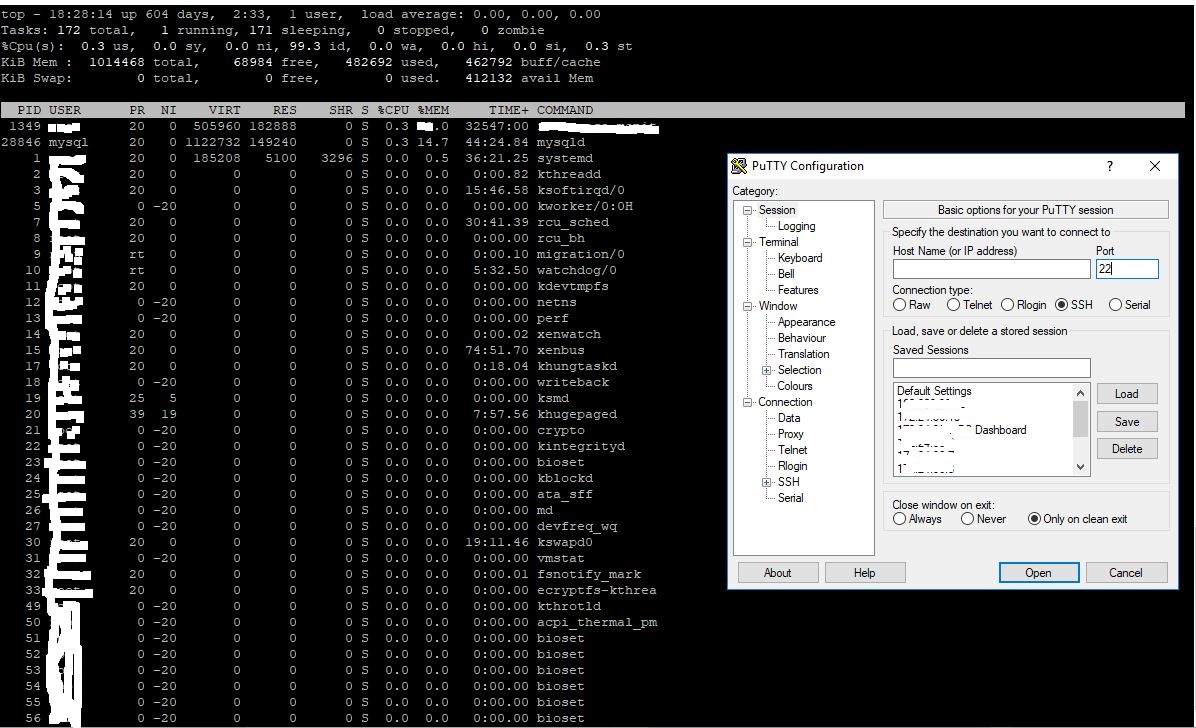This screenshot has height=728, width=1196.
Task: Choose the Raw connection type
Action: pyautogui.click(x=900, y=305)
